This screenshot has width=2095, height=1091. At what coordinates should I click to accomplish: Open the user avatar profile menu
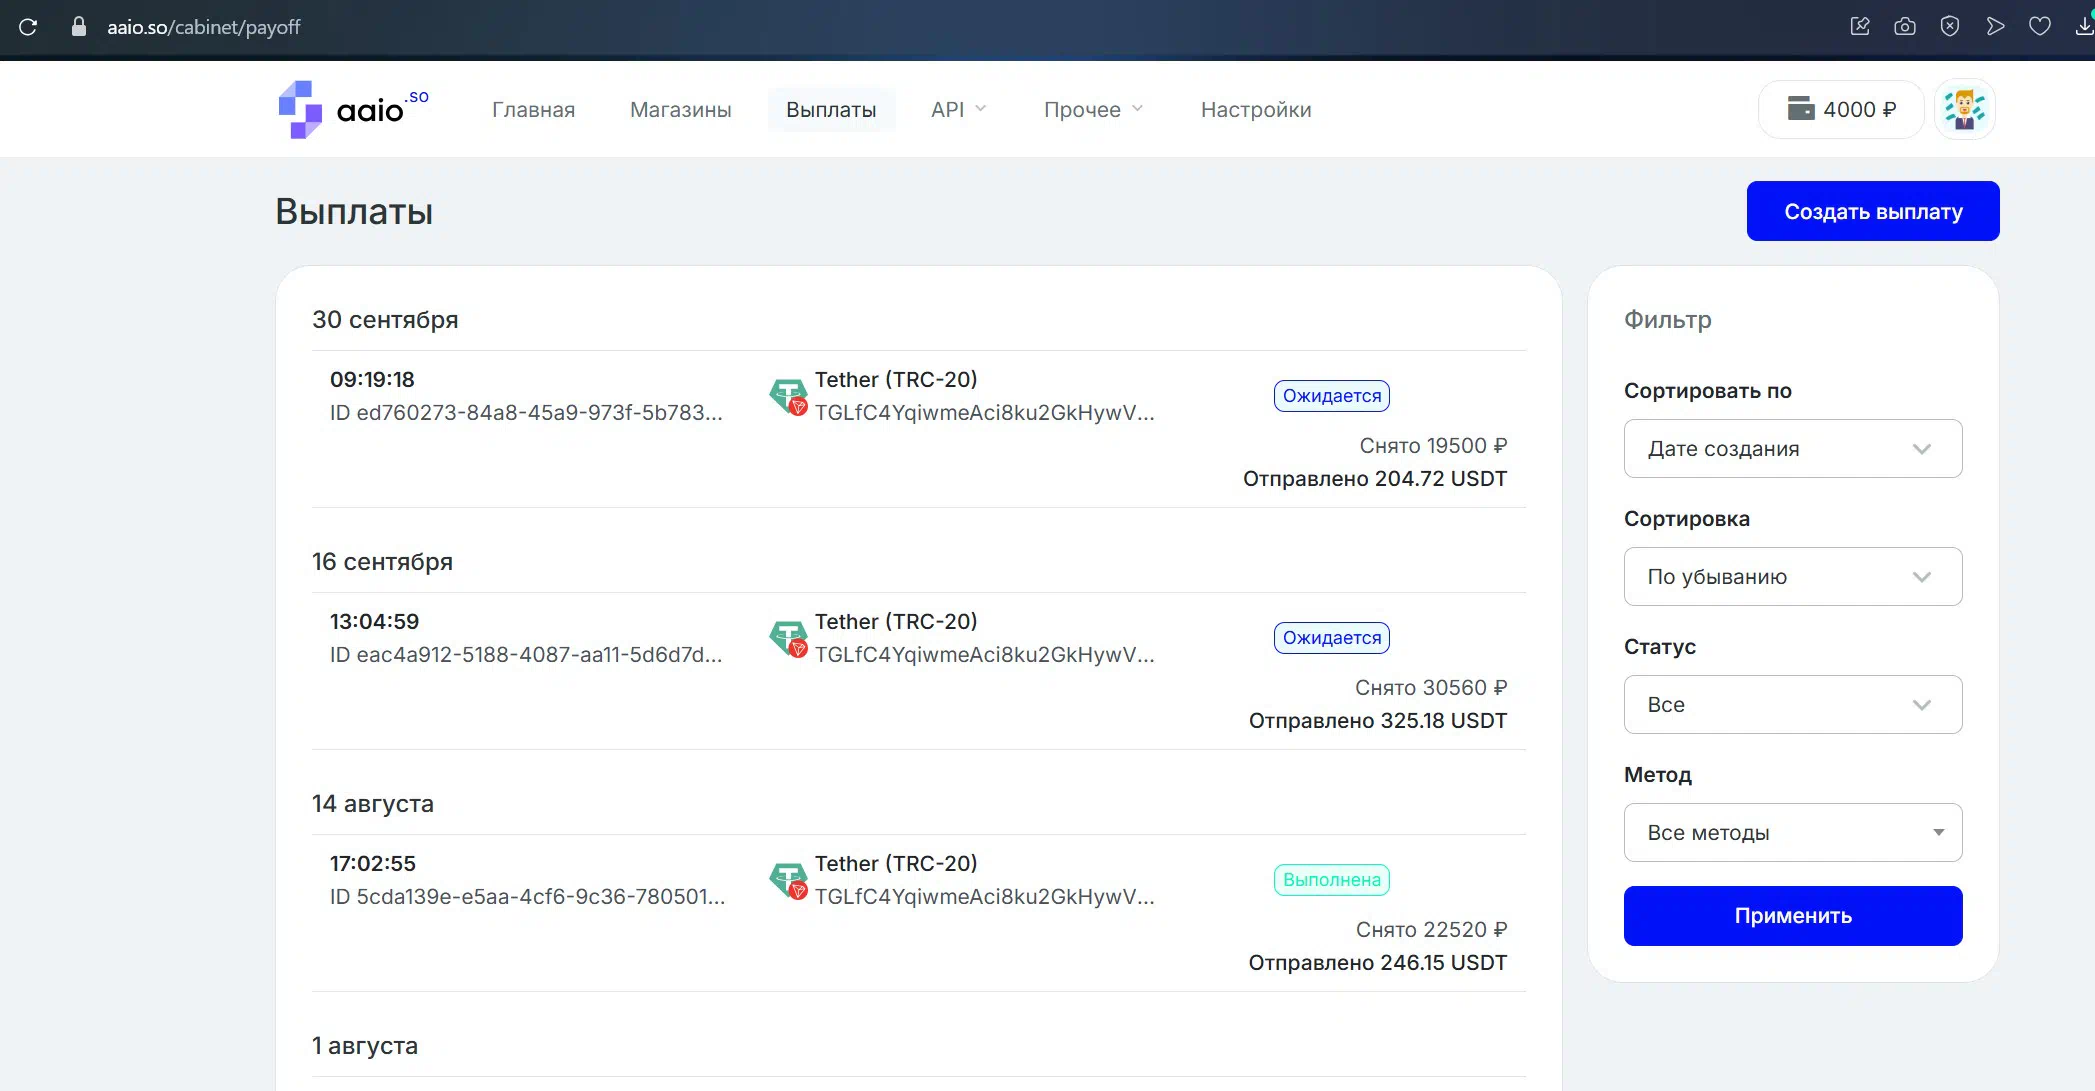tap(1964, 110)
